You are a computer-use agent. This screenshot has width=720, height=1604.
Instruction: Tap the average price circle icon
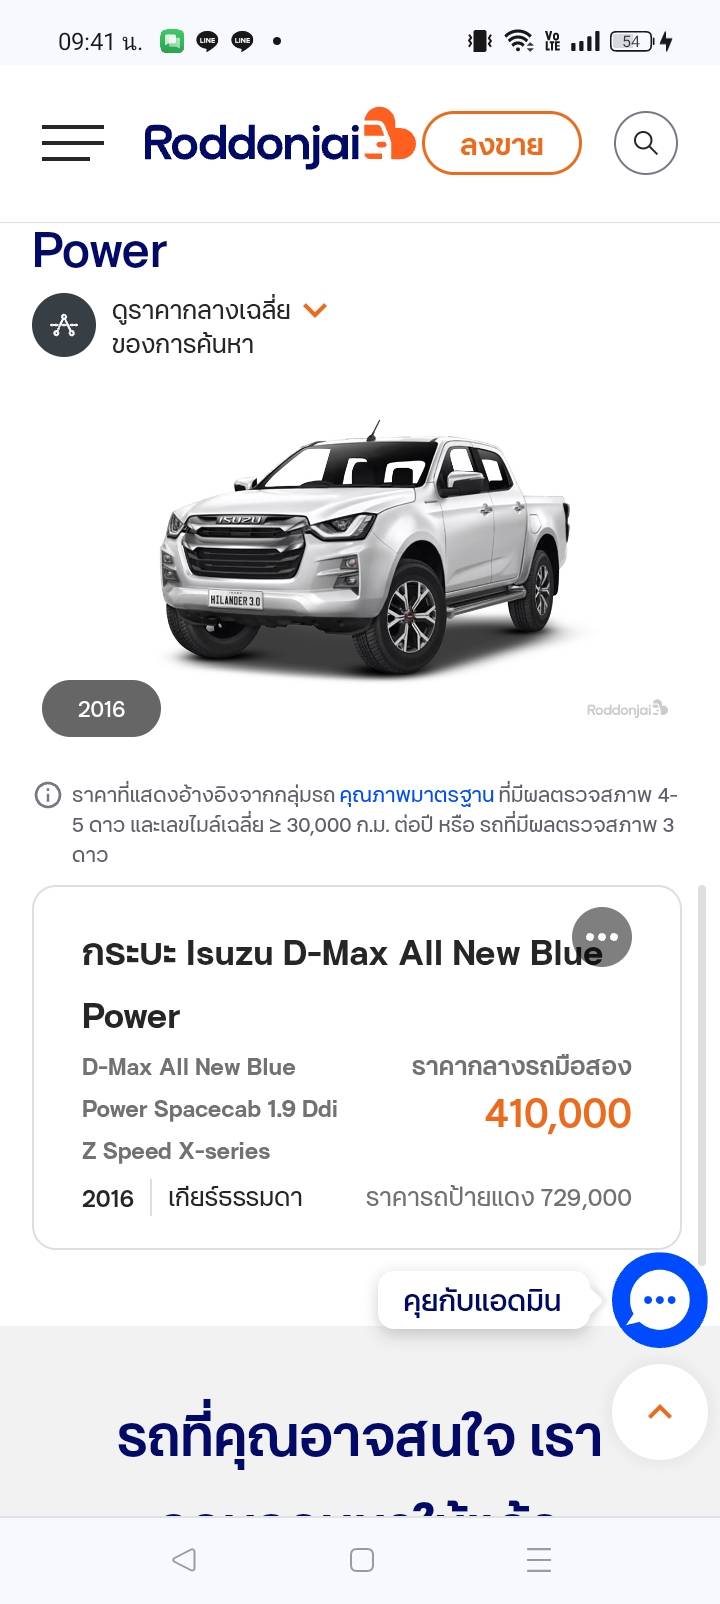pyautogui.click(x=64, y=325)
